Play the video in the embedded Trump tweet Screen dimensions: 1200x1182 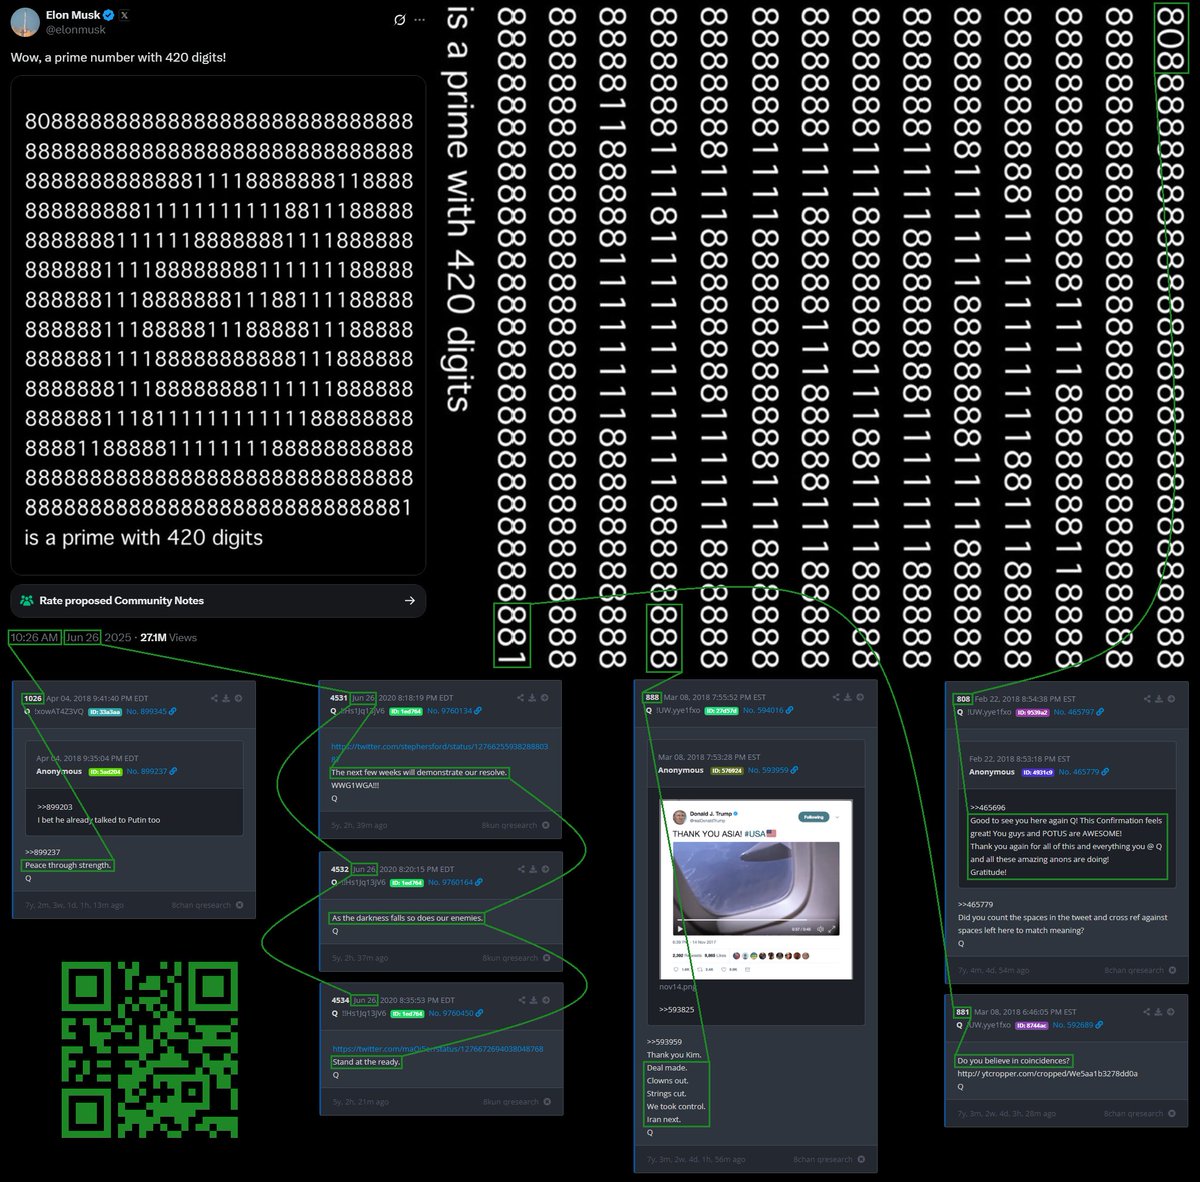pyautogui.click(x=682, y=928)
